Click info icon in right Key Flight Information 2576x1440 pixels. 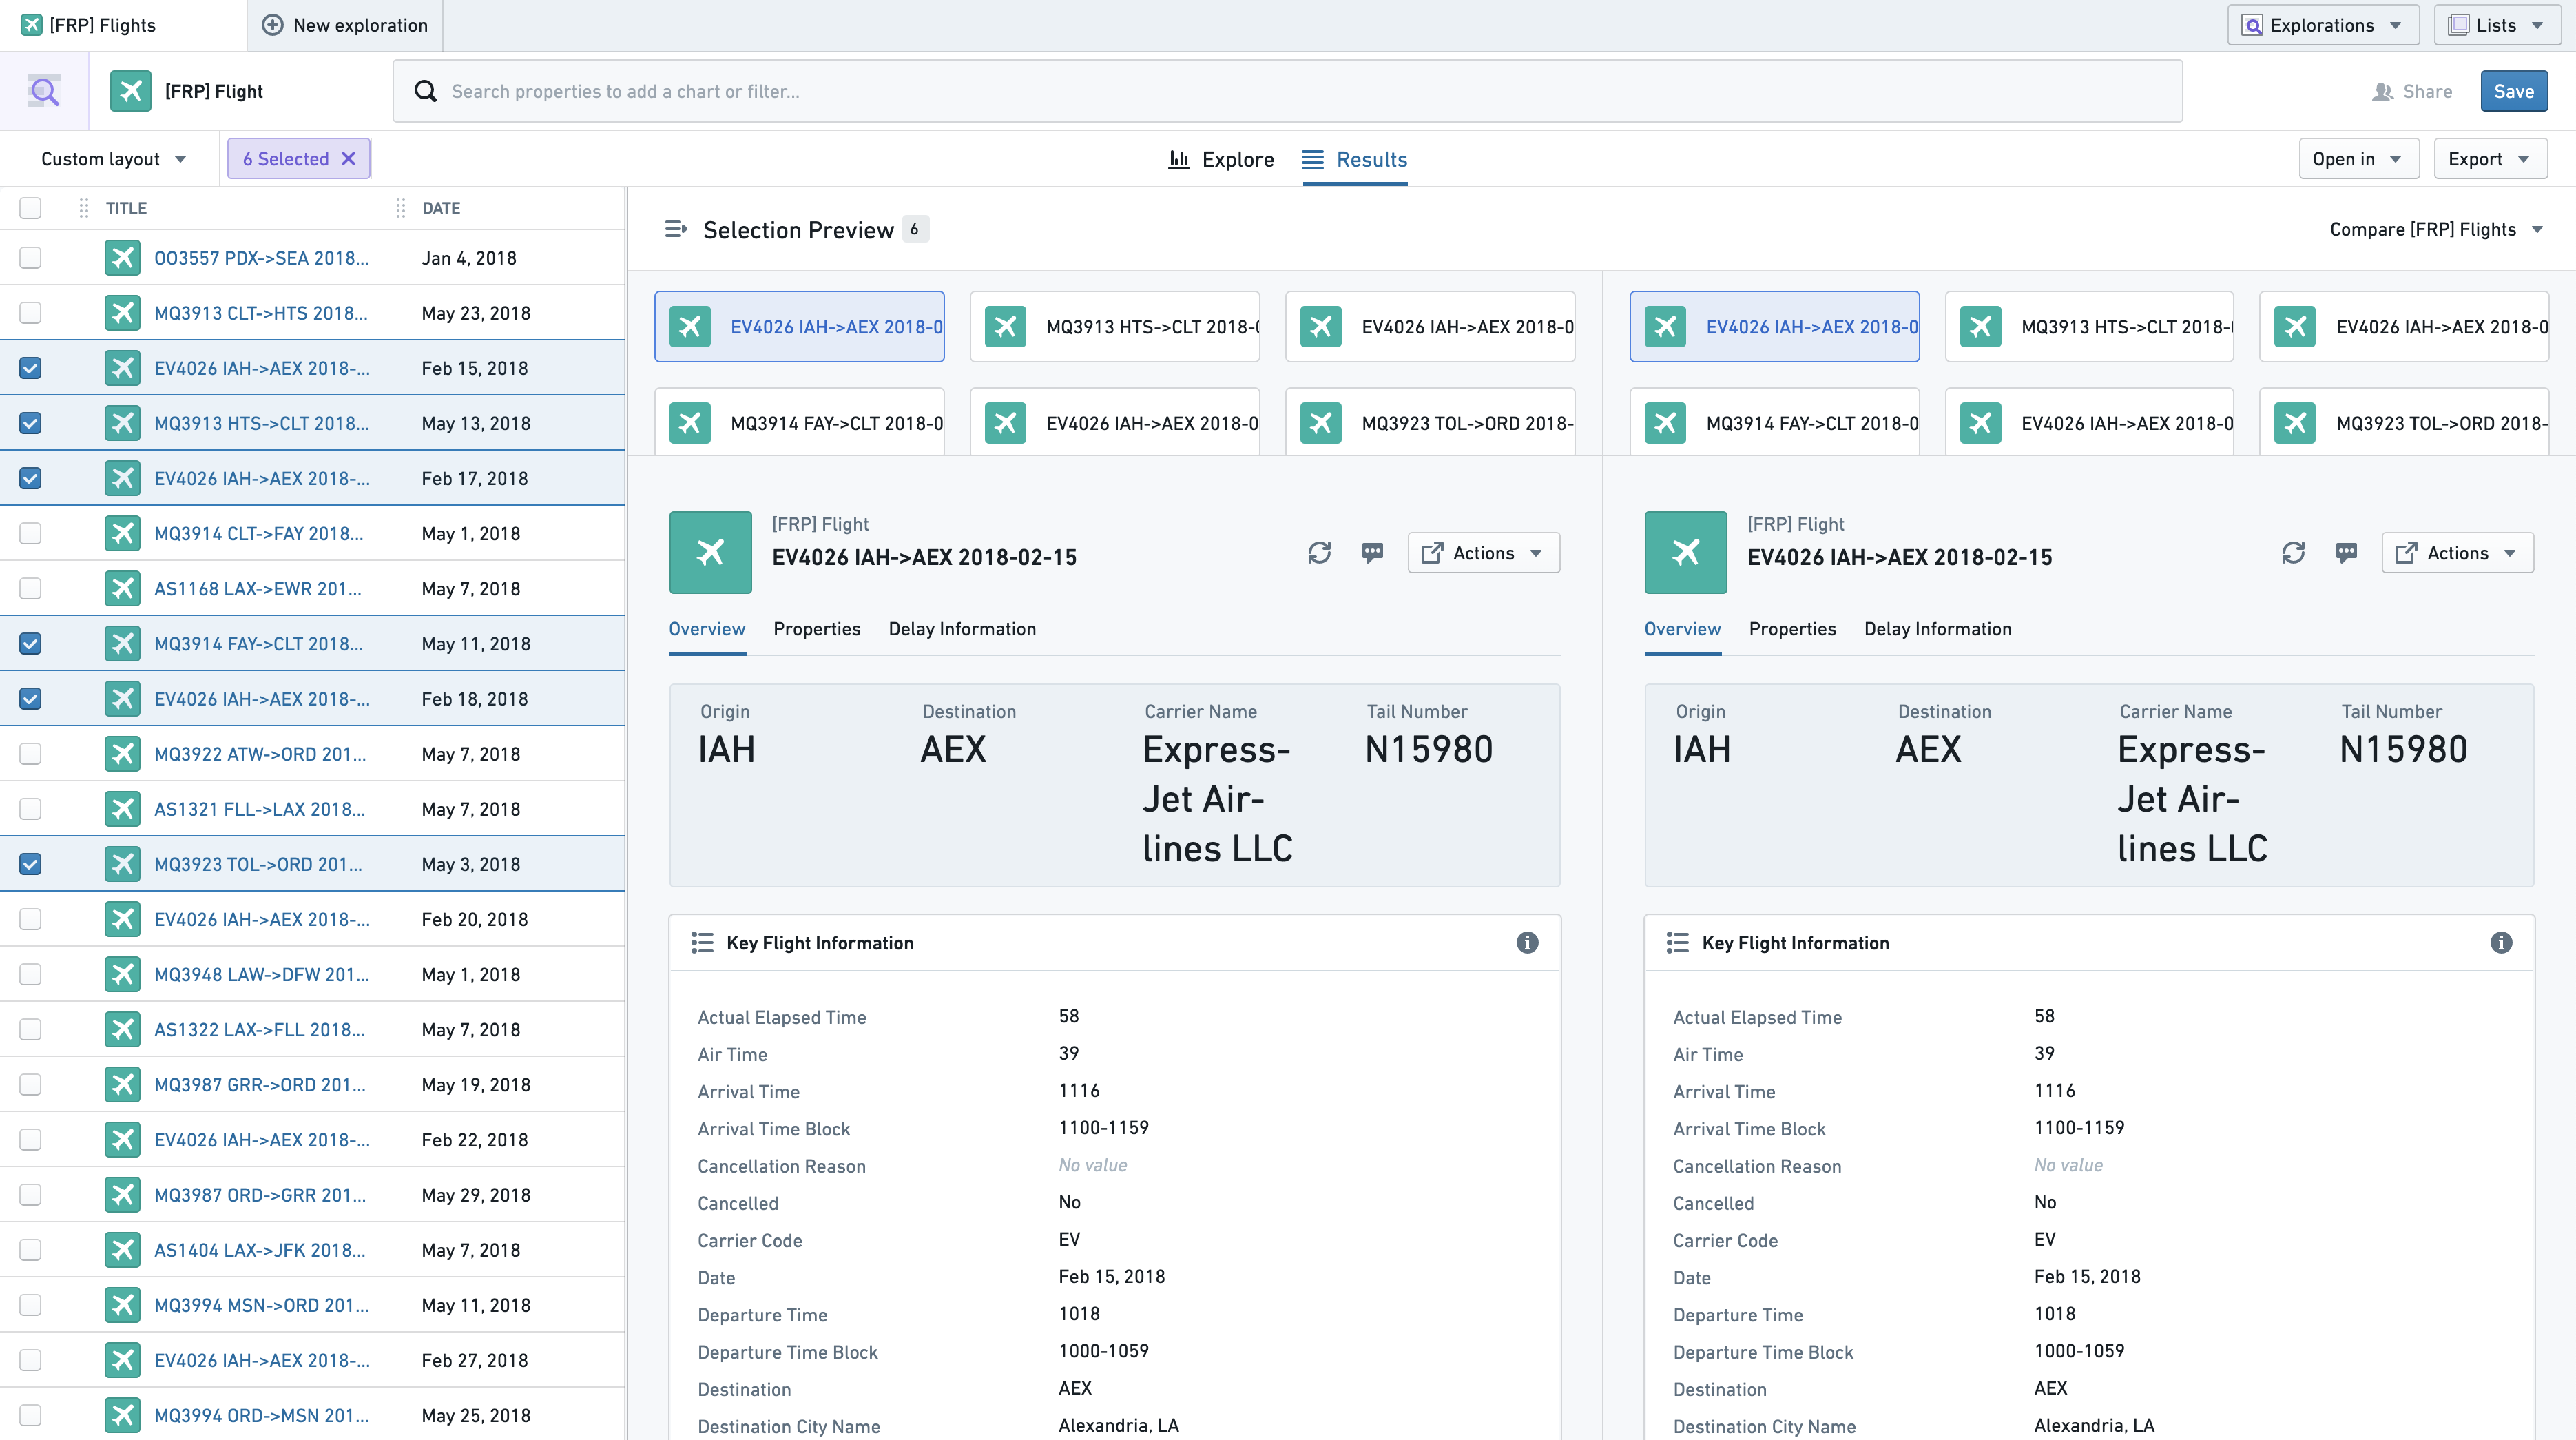(2501, 942)
